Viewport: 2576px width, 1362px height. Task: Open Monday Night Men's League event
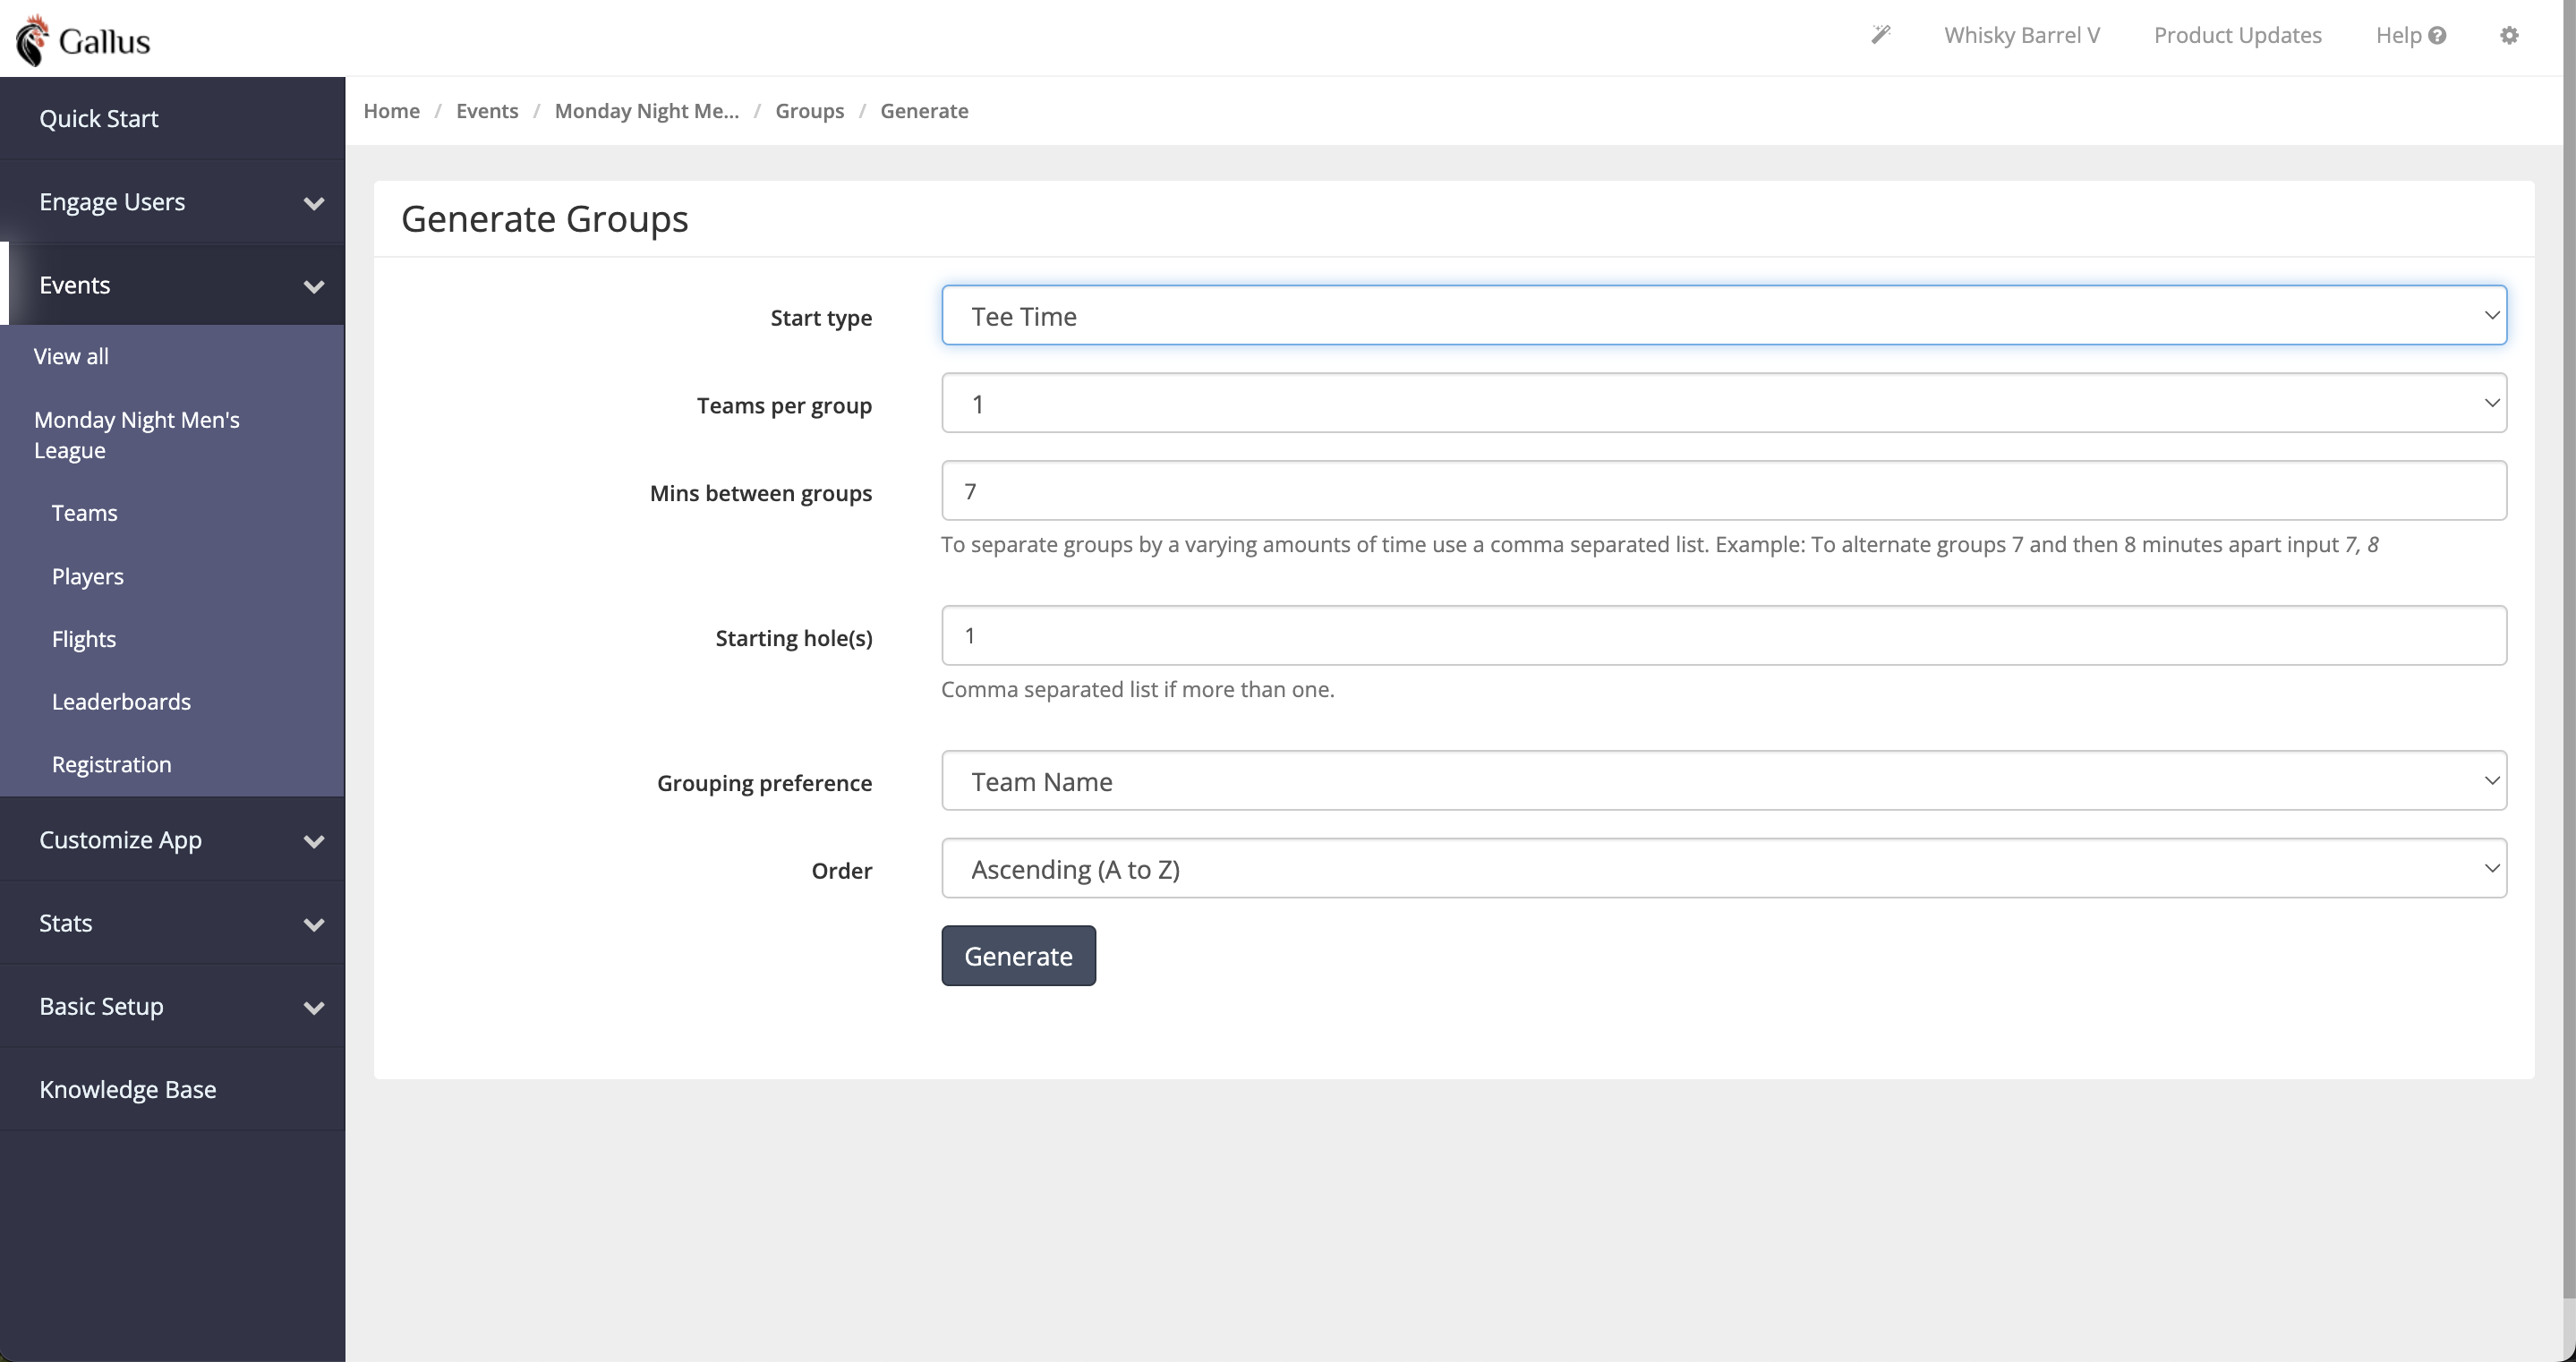[x=137, y=435]
